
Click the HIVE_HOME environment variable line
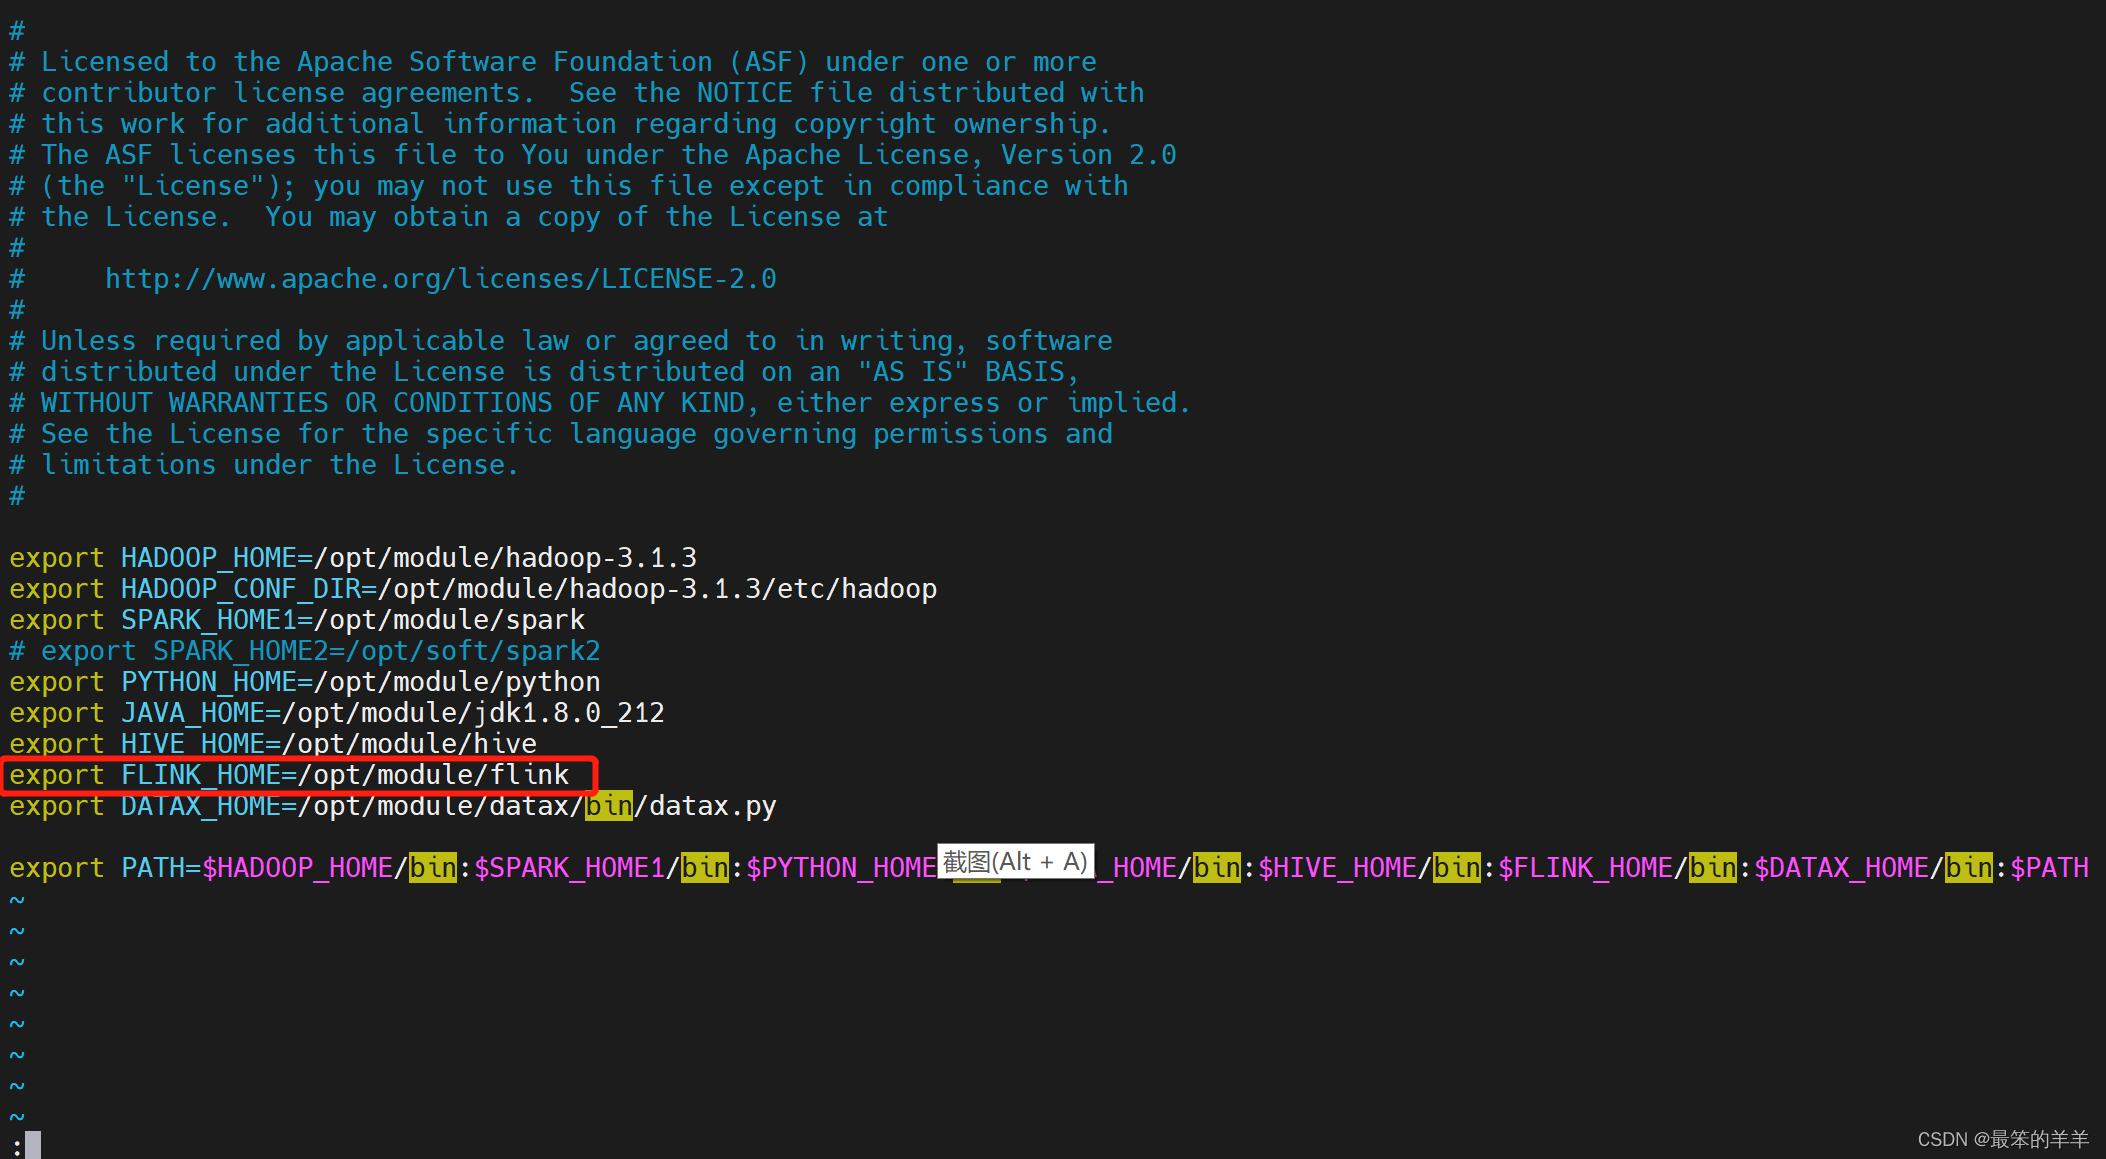(x=271, y=742)
